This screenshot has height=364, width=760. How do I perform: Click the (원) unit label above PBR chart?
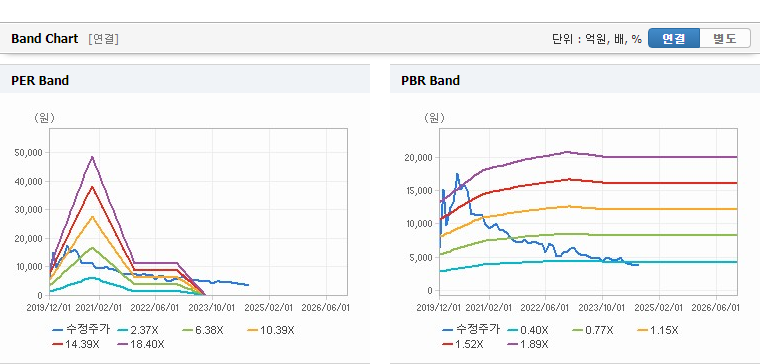pos(434,118)
